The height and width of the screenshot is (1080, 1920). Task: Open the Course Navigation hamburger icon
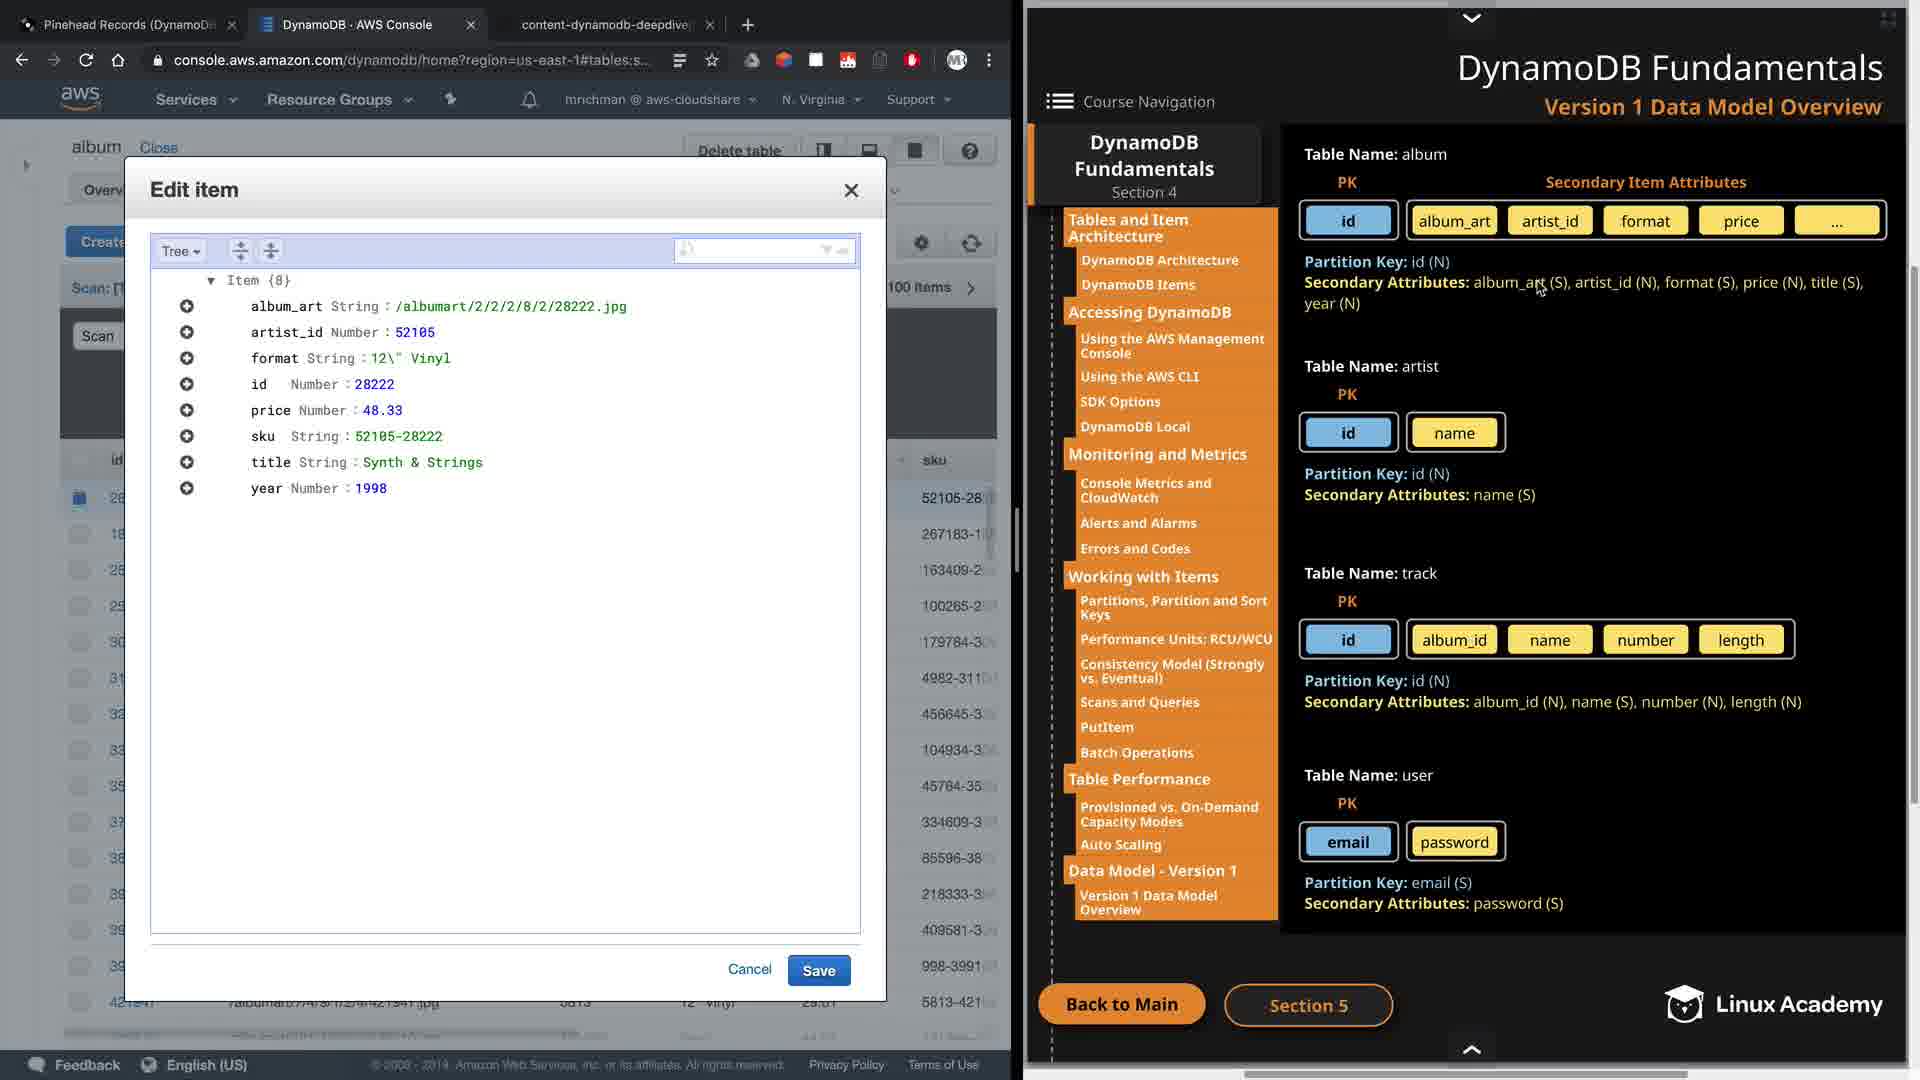[x=1060, y=101]
